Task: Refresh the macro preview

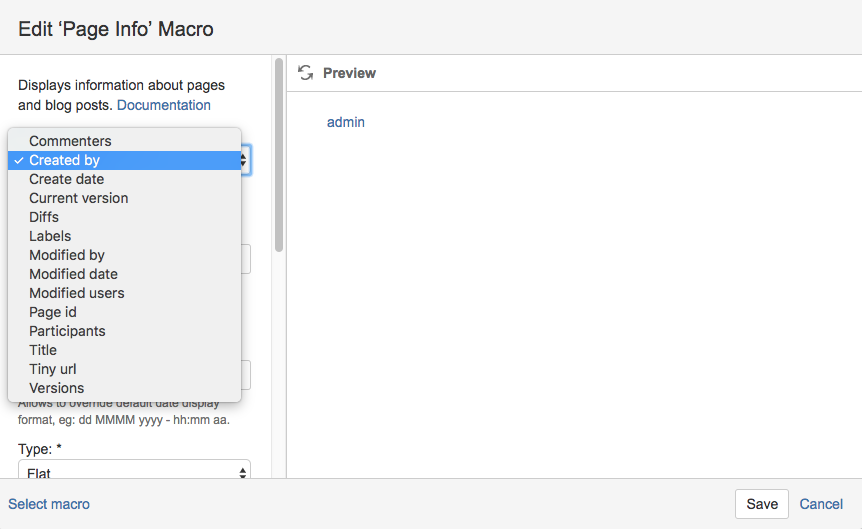Action: click(x=305, y=73)
